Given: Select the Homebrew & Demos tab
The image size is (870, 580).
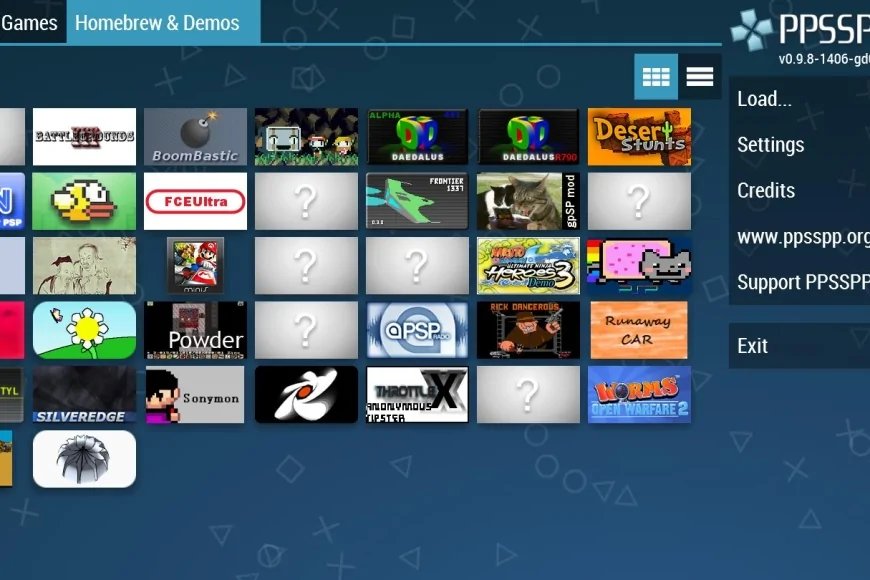Looking at the screenshot, I should pyautogui.click(x=163, y=22).
